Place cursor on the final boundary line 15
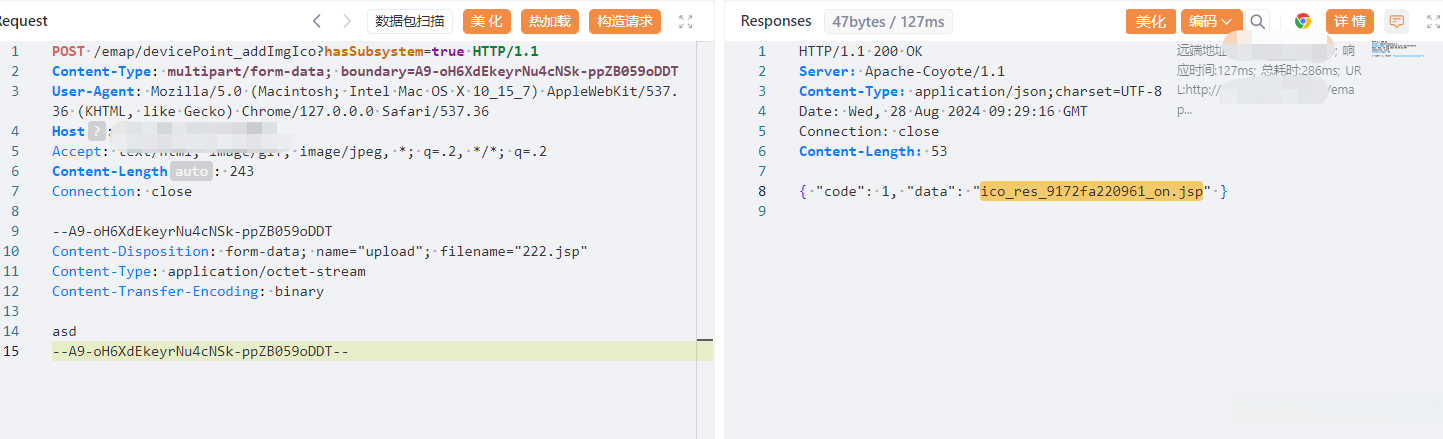 click(x=200, y=351)
